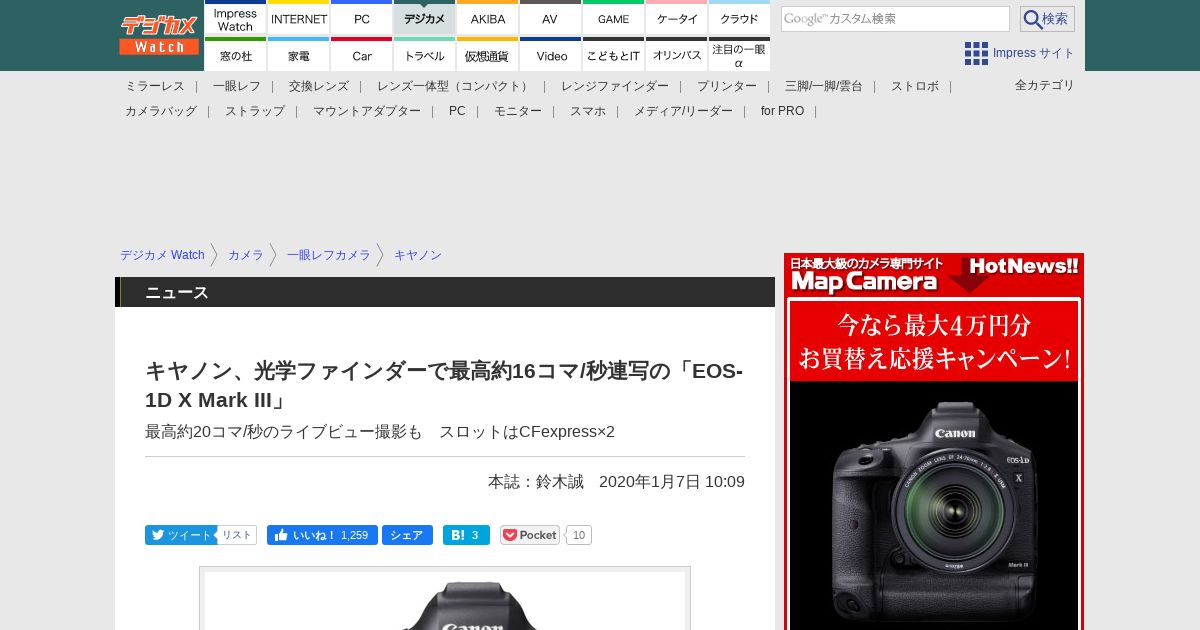Image resolution: width=1200 pixels, height=630 pixels.
Task: Open the Video tab
Action: (550, 55)
